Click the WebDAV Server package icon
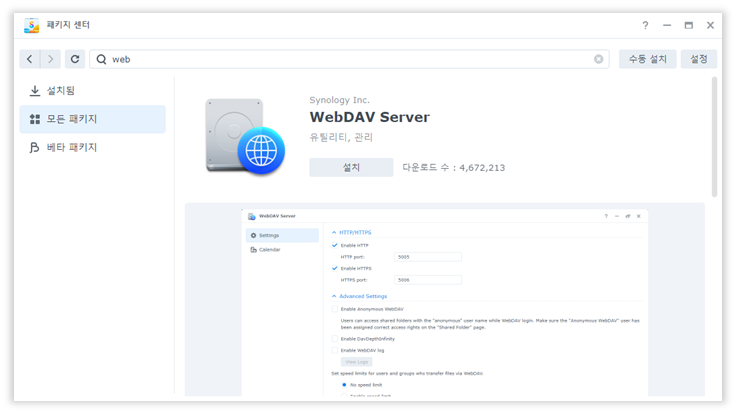Viewport: 736px width, 414px height. (x=245, y=136)
